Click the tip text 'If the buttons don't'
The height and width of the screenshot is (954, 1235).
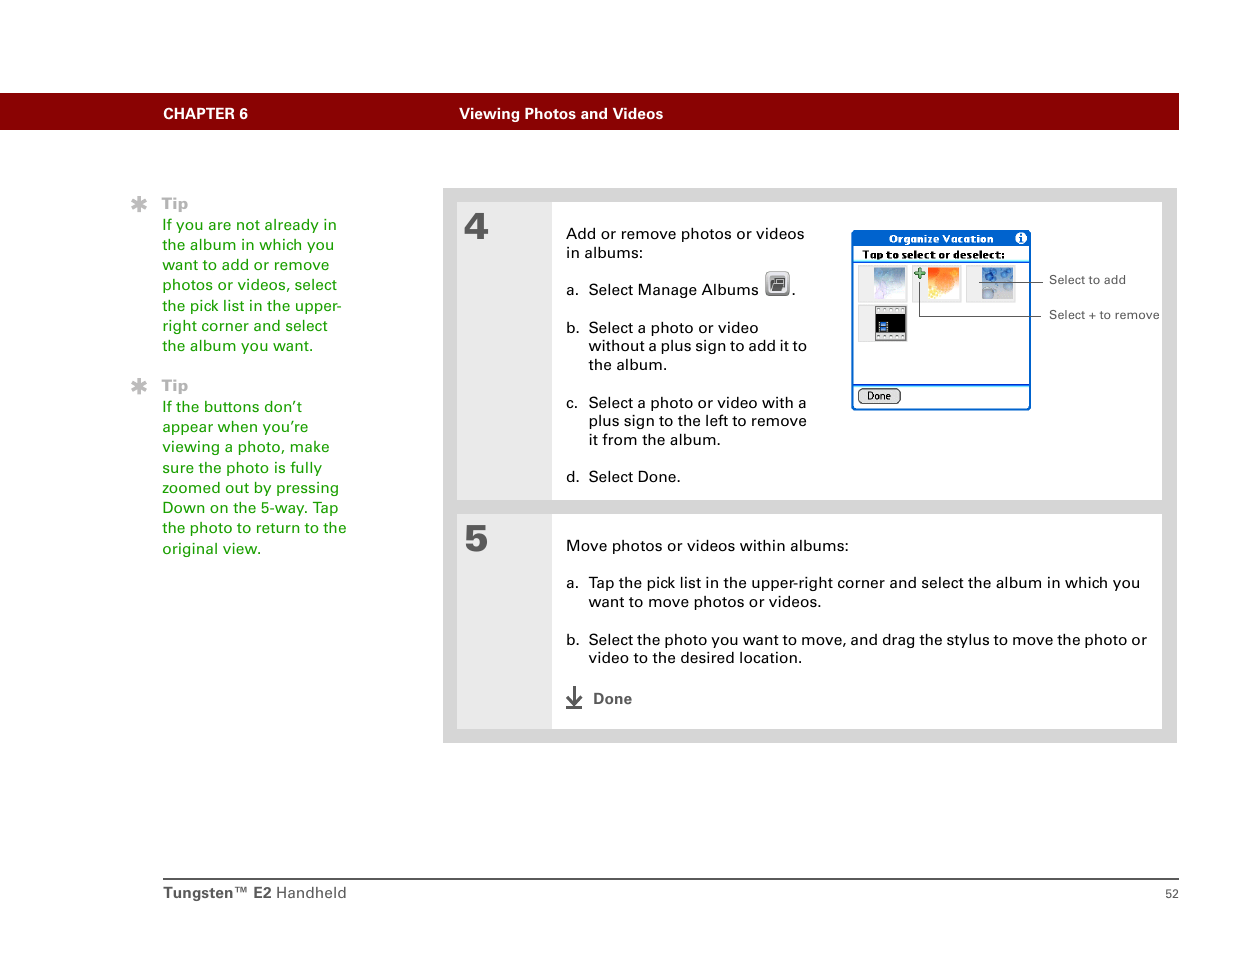tap(232, 407)
